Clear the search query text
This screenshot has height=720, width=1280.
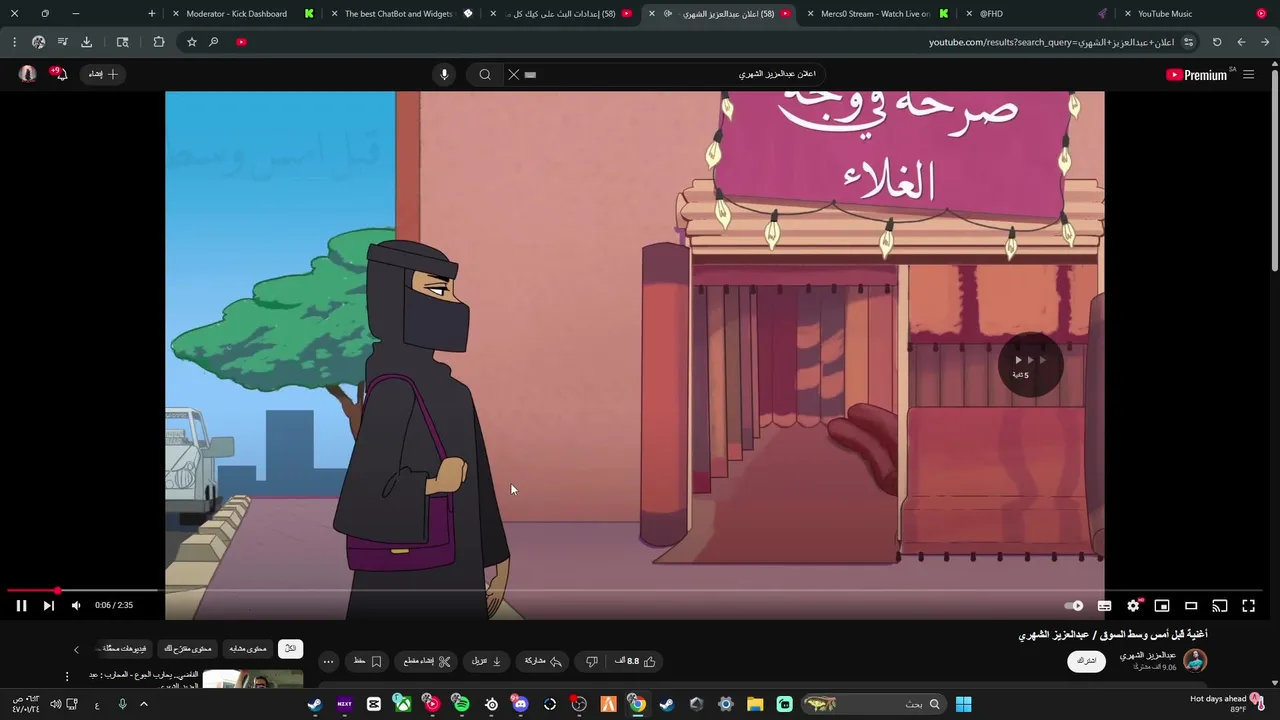(x=514, y=74)
